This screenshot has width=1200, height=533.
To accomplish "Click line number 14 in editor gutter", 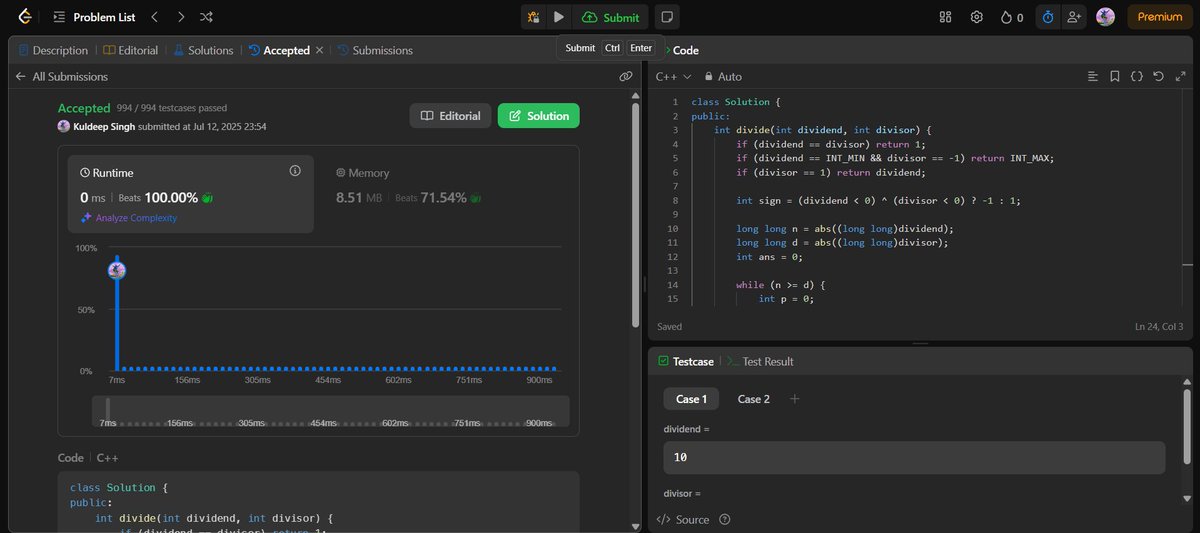I will (x=672, y=285).
